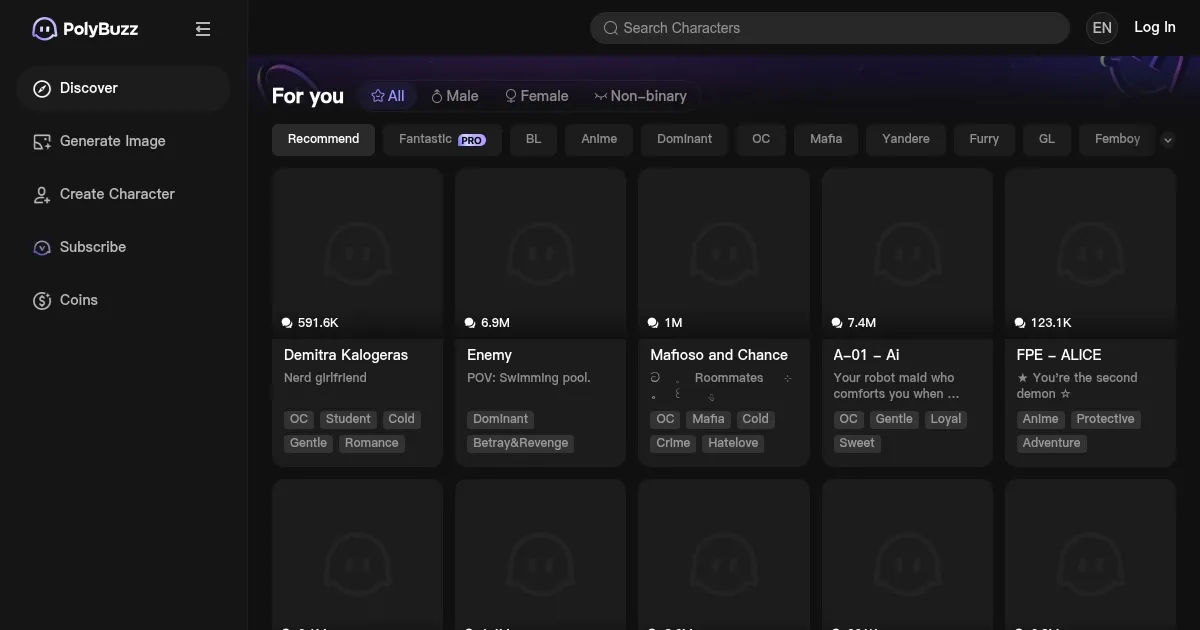The image size is (1200, 630).
Task: Open the Fantastic PRO category
Action: coord(442,139)
